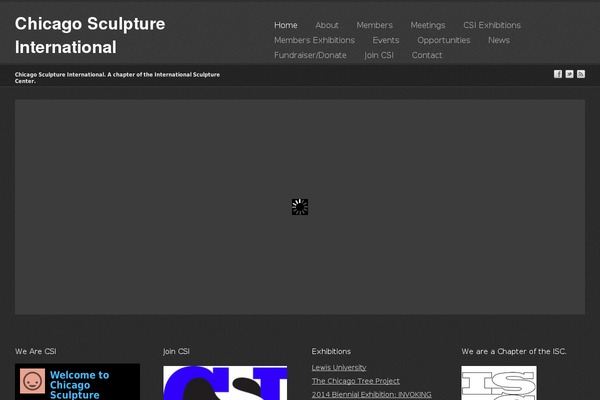Follow the 2014 Biennial Exhibition link

coord(372,394)
